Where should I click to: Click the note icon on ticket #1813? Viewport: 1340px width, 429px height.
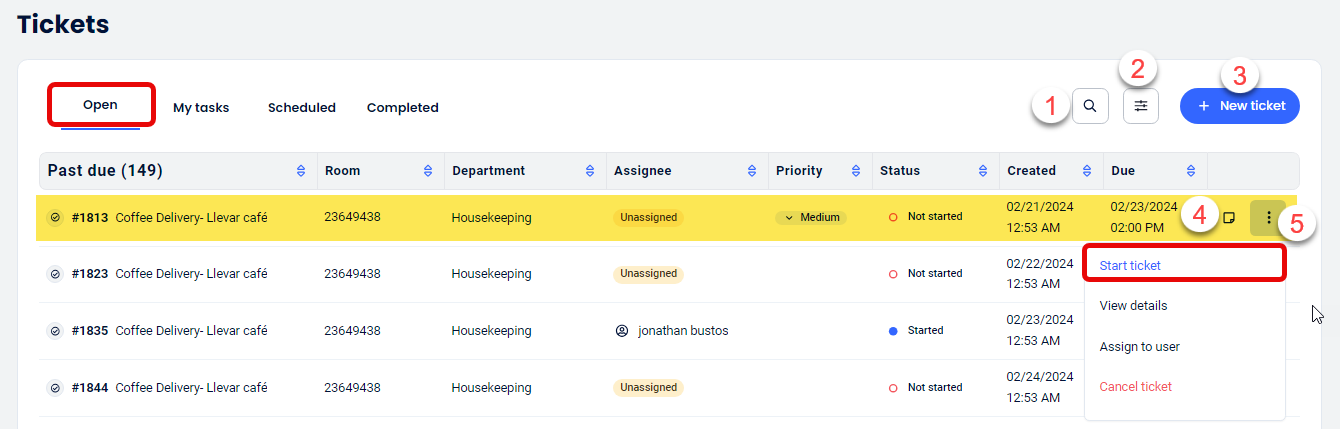point(1230,217)
